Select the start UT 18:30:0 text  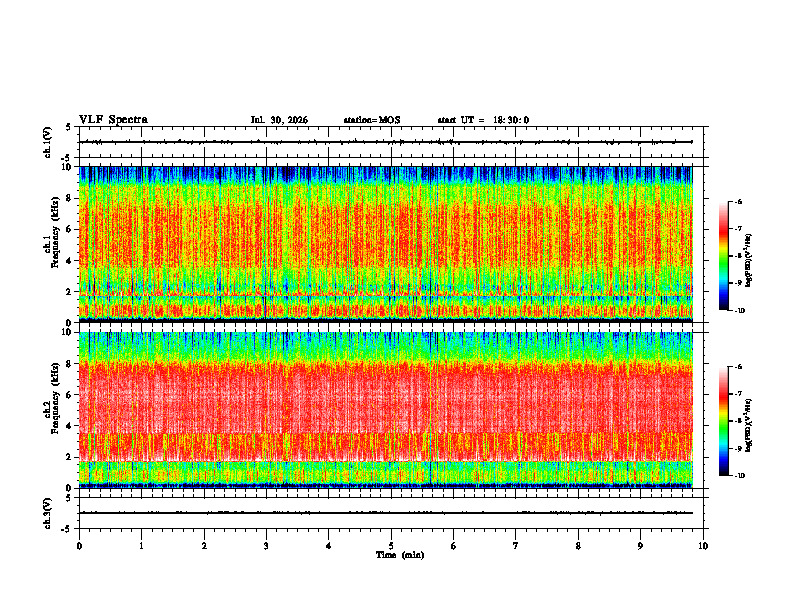tap(483, 120)
